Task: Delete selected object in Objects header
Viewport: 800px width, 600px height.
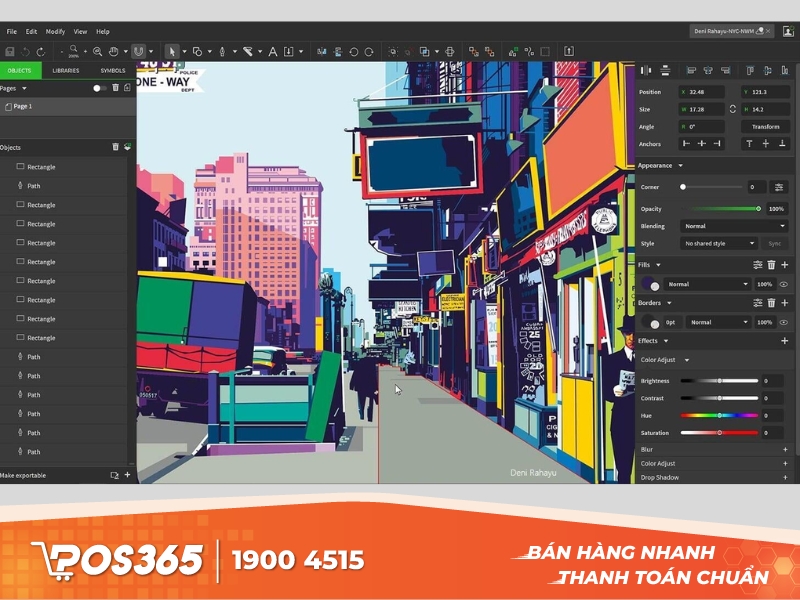Action: (x=115, y=147)
